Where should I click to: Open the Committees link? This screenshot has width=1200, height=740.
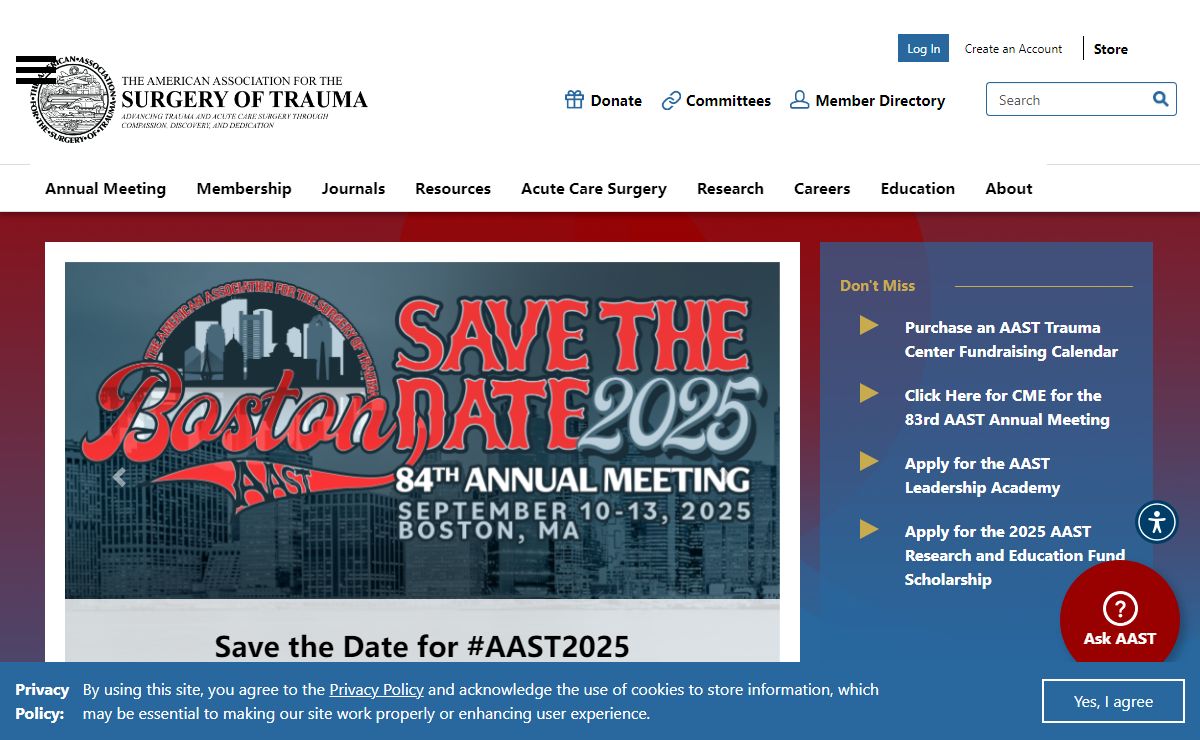click(x=728, y=100)
